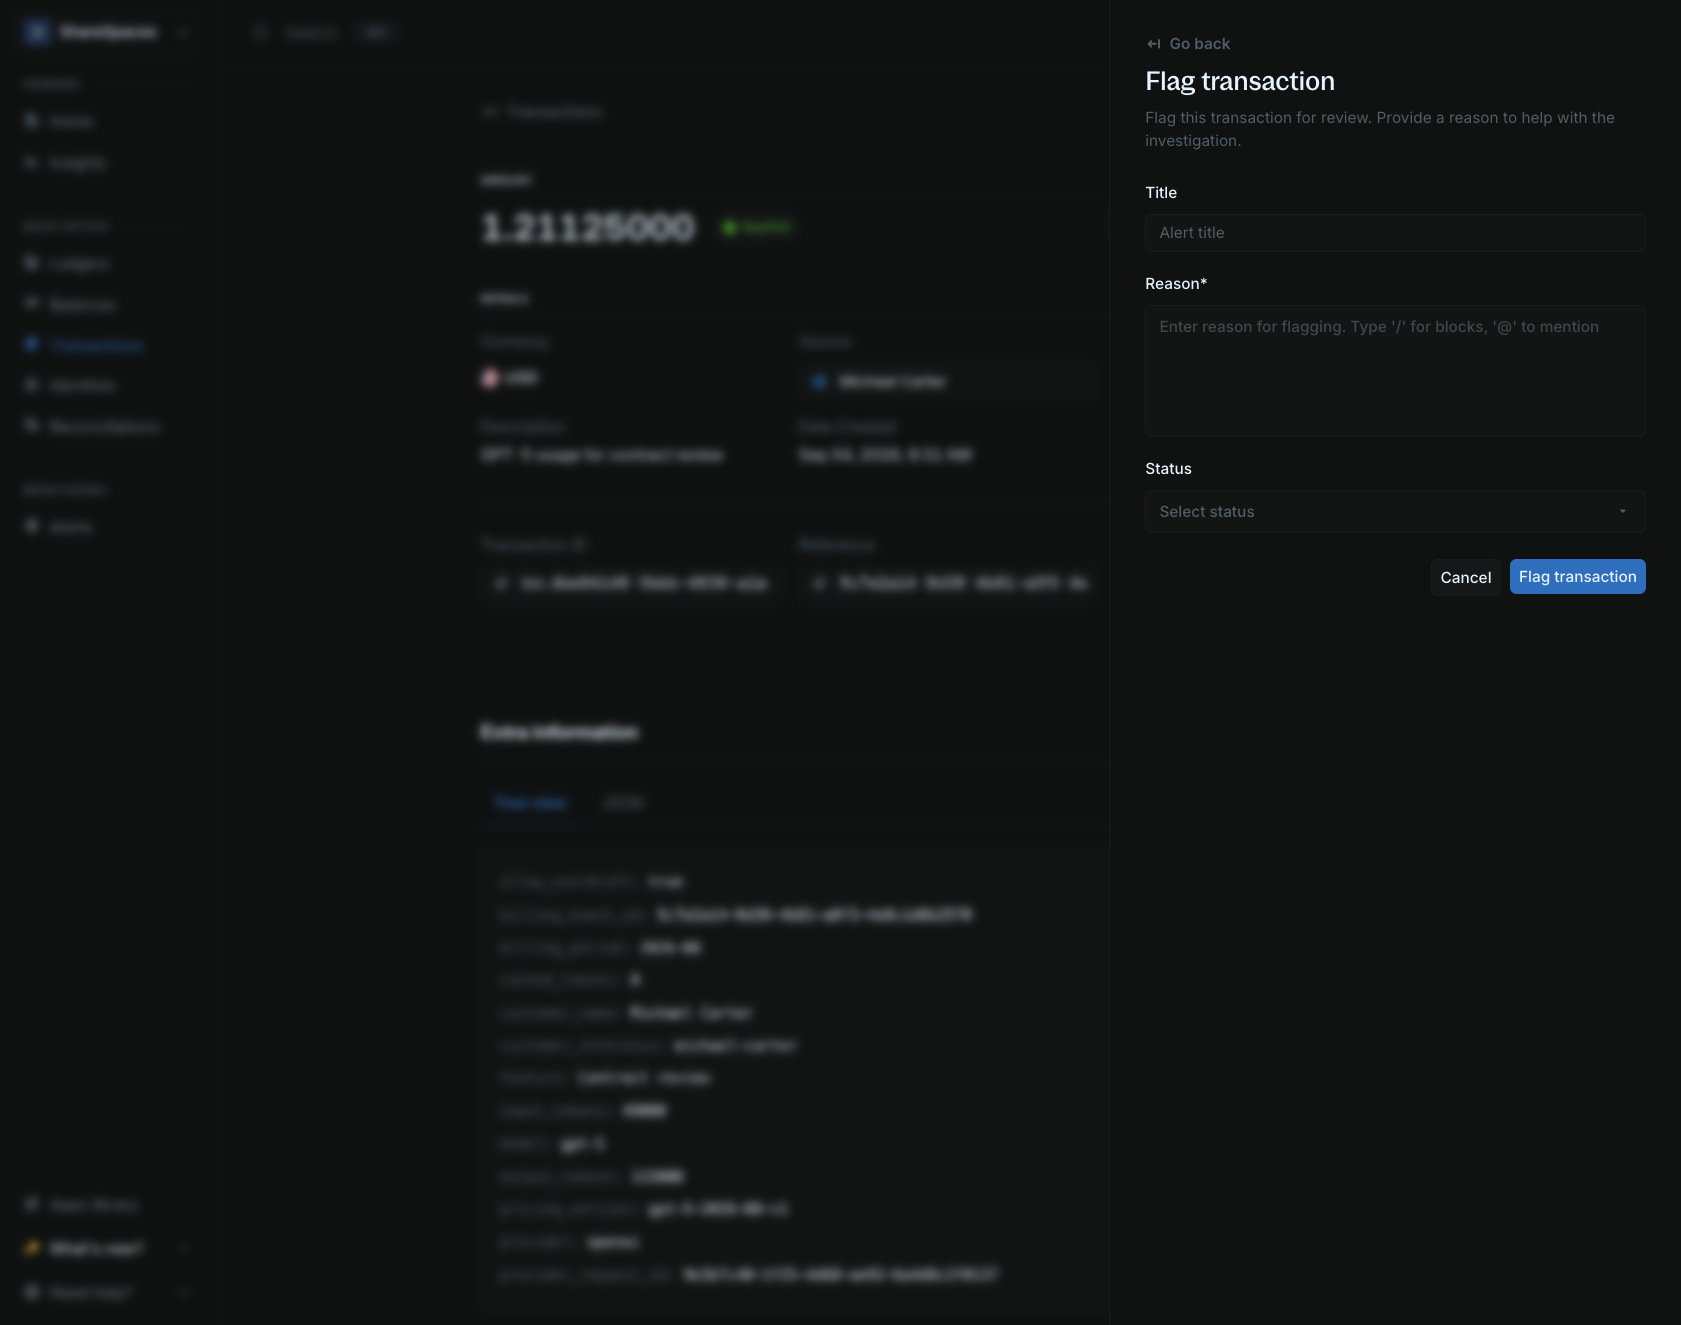This screenshot has height=1325, width=1681.
Task: Click the Cancel button
Action: 1465,577
